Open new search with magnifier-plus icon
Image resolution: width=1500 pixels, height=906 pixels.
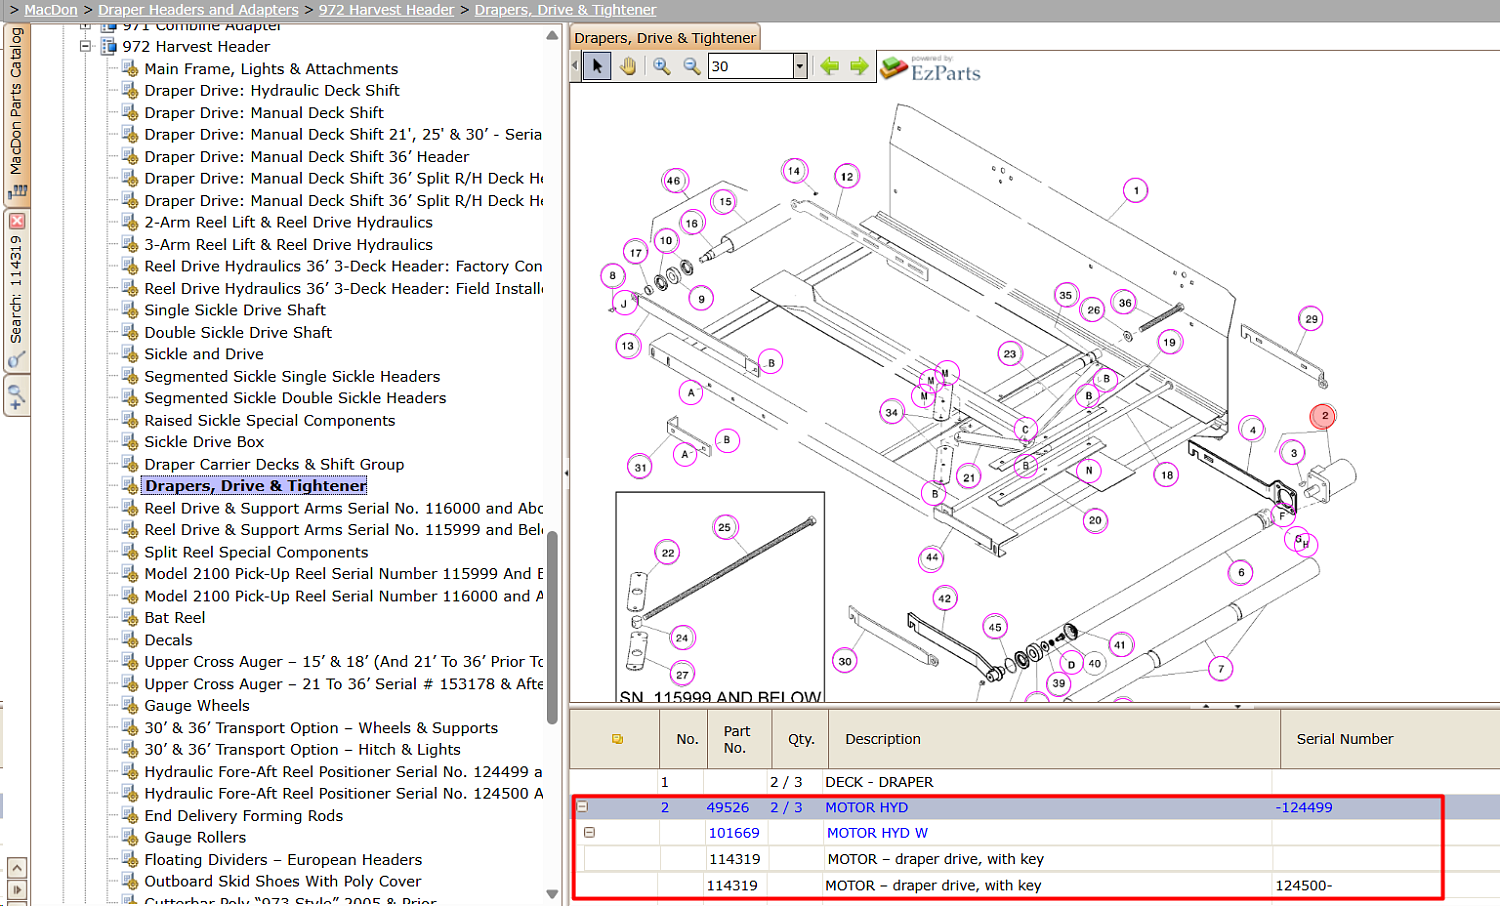[x=16, y=398]
